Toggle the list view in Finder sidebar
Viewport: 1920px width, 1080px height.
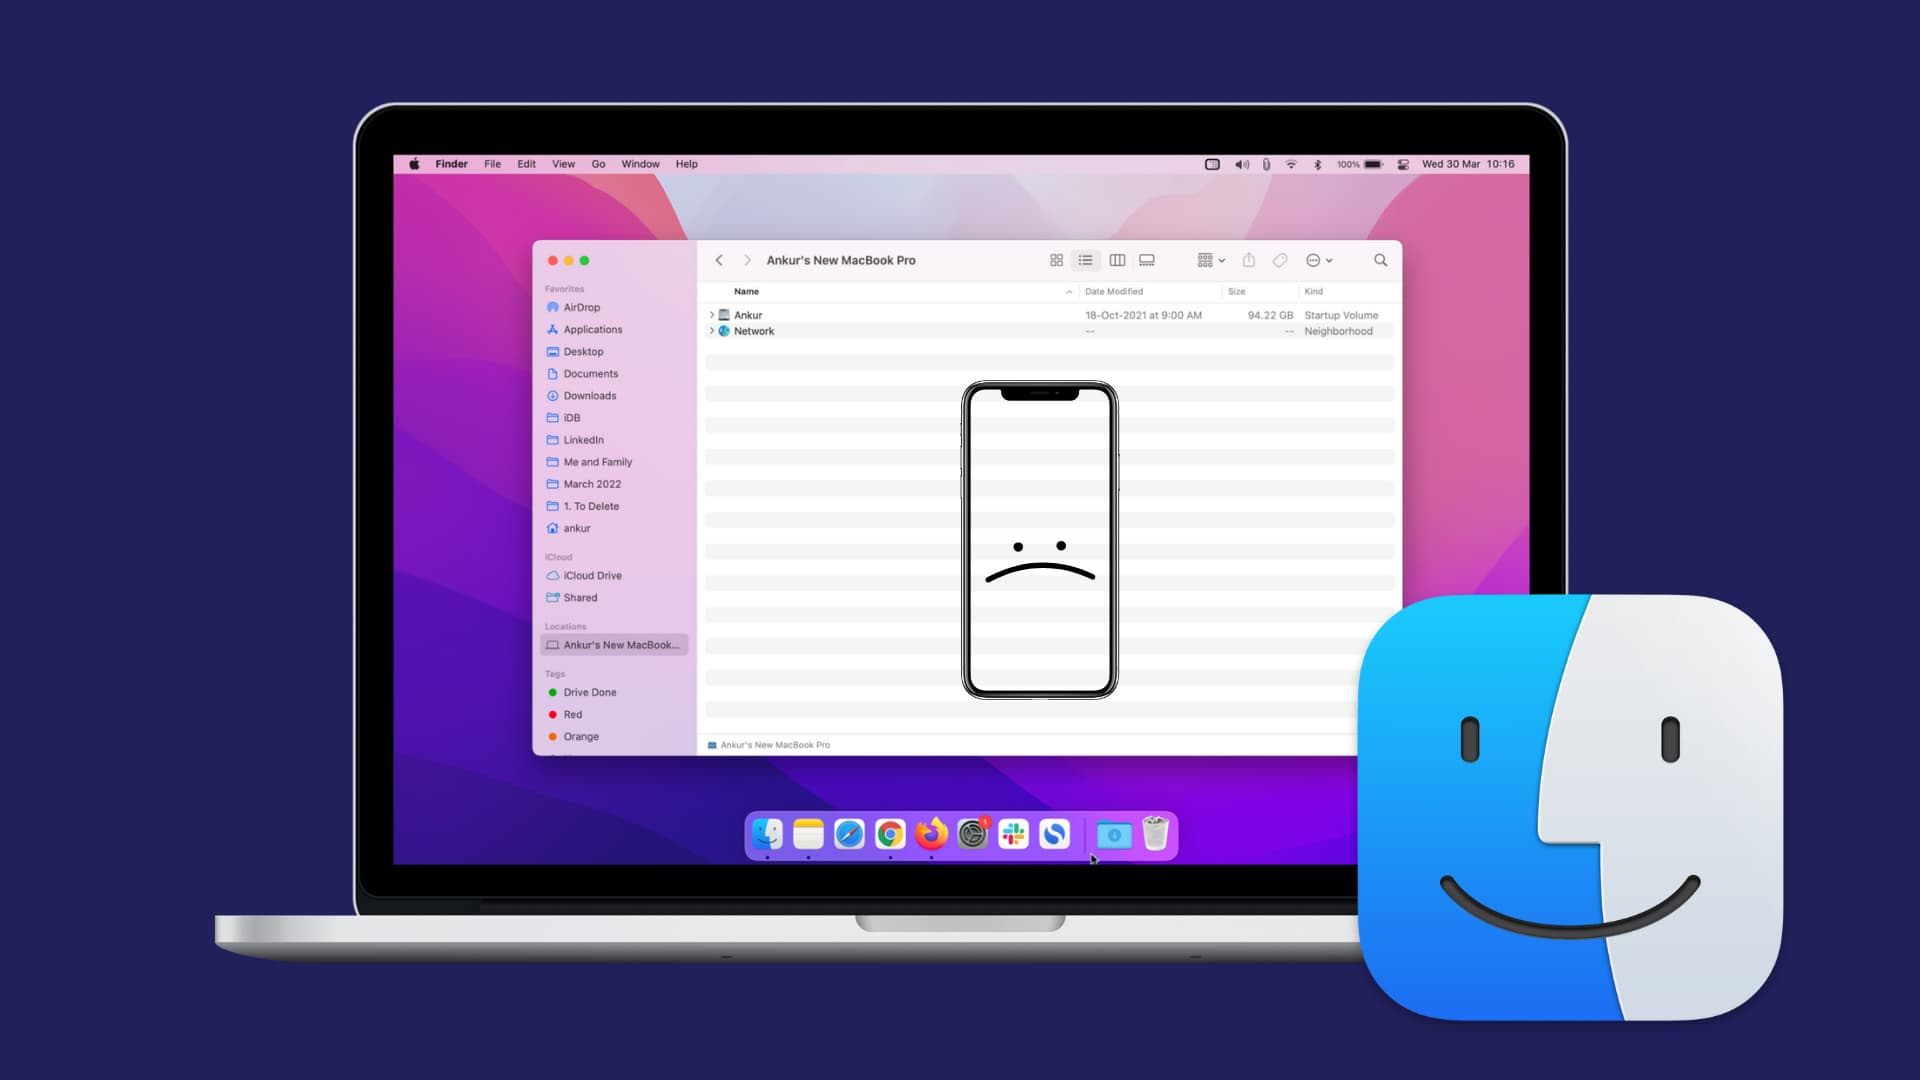point(1085,260)
